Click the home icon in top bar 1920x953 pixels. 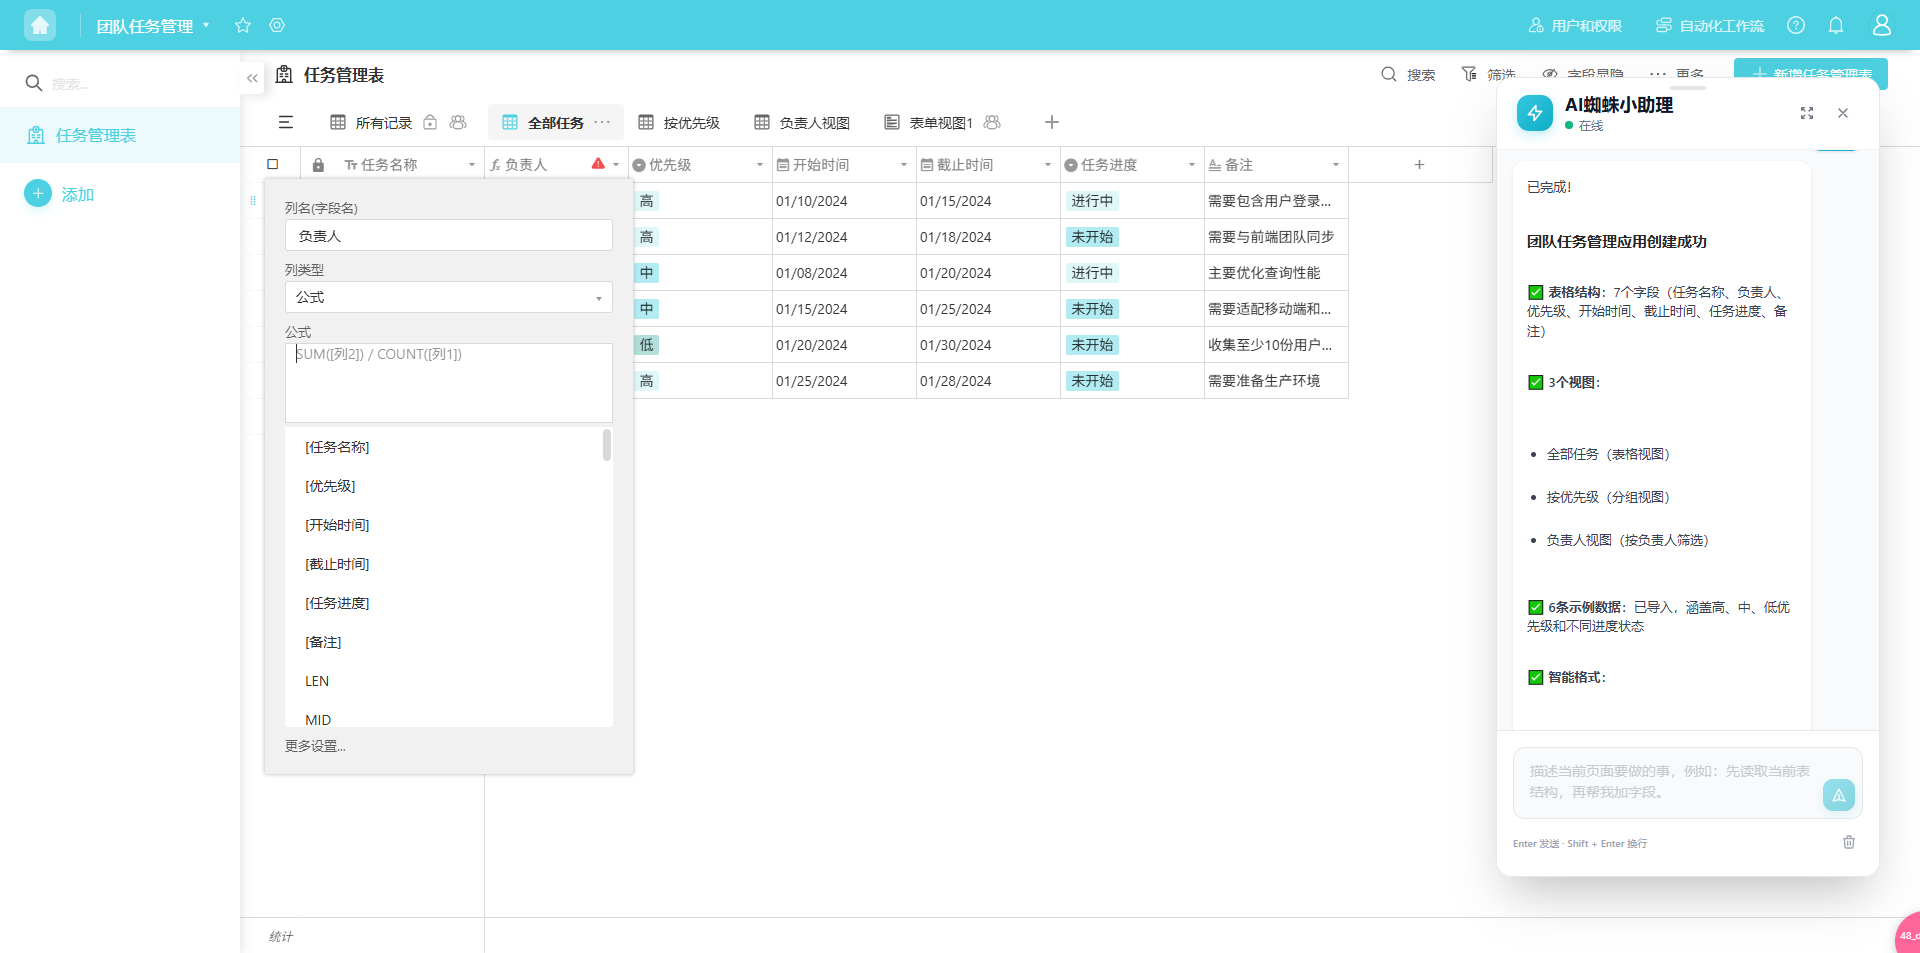(40, 25)
